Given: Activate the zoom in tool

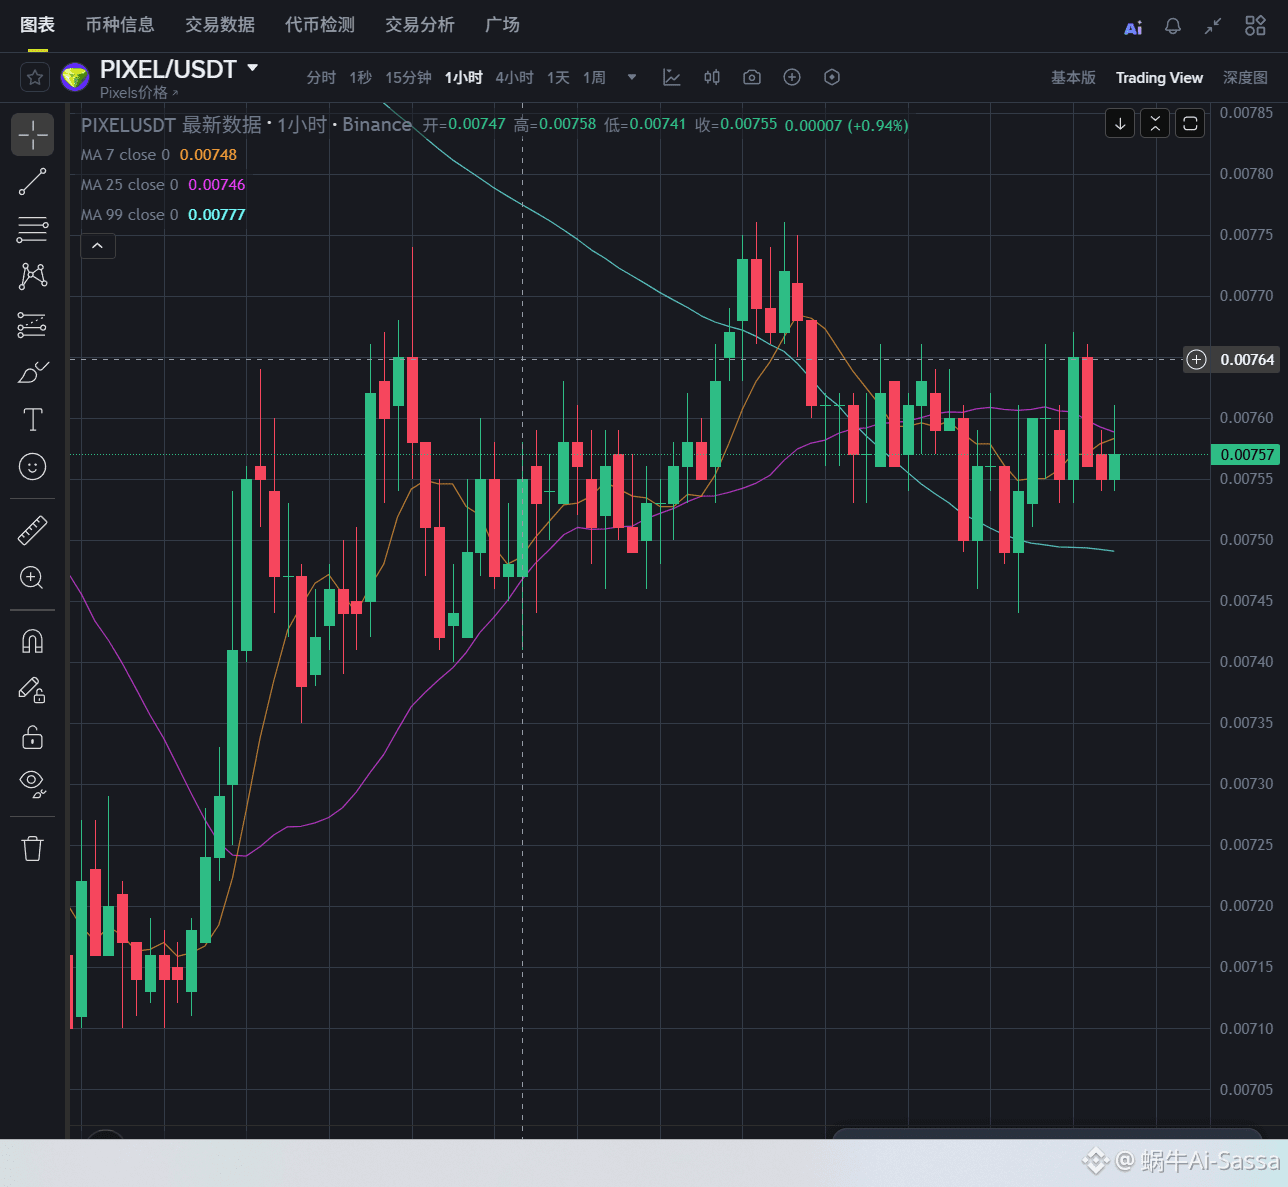Looking at the screenshot, I should tap(32, 577).
